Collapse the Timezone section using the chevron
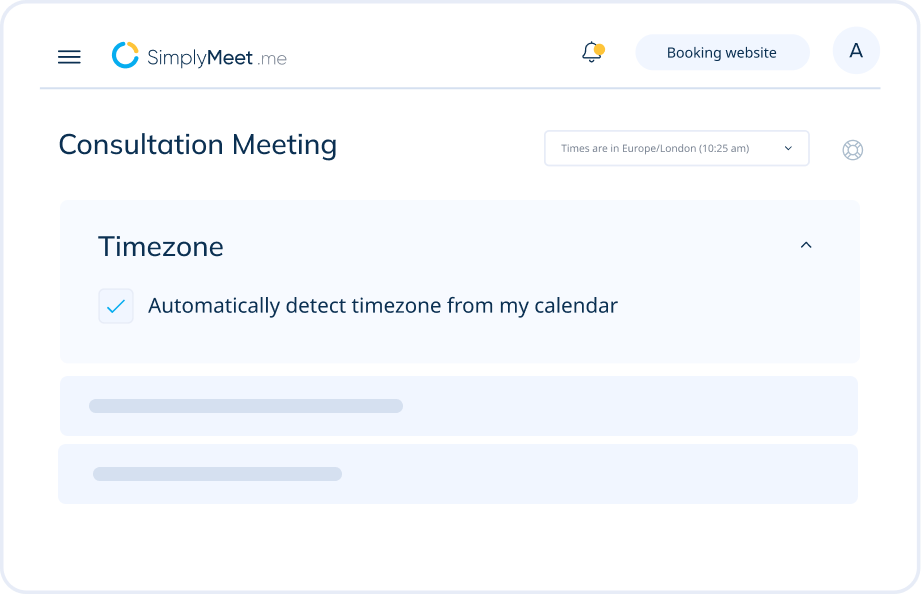This screenshot has width=921, height=594. point(806,245)
